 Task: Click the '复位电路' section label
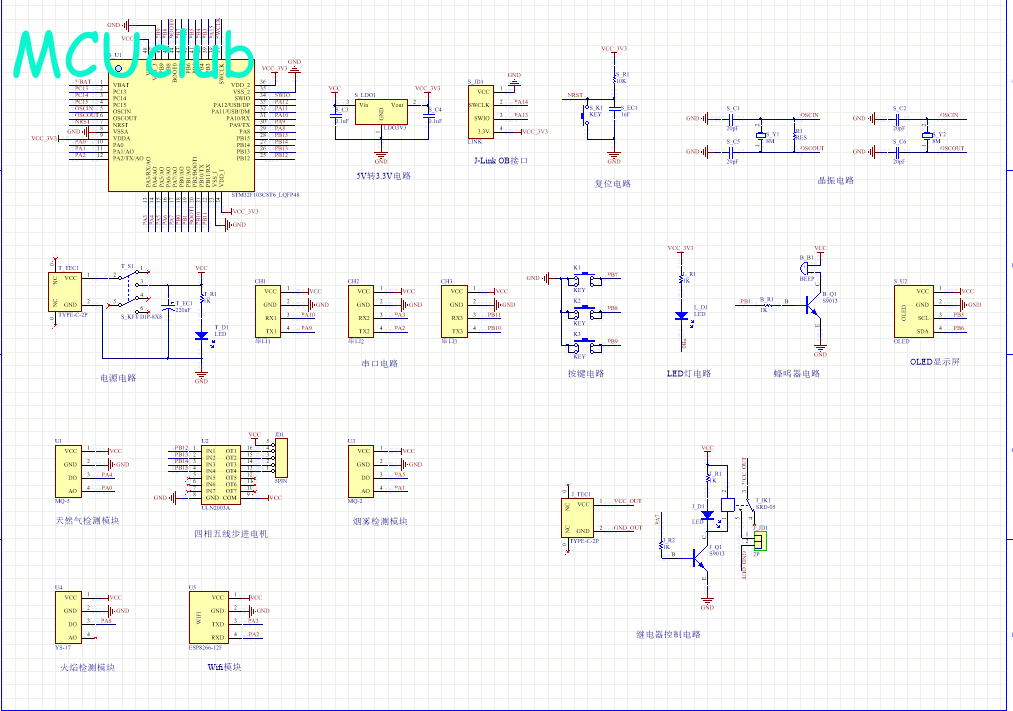612,184
